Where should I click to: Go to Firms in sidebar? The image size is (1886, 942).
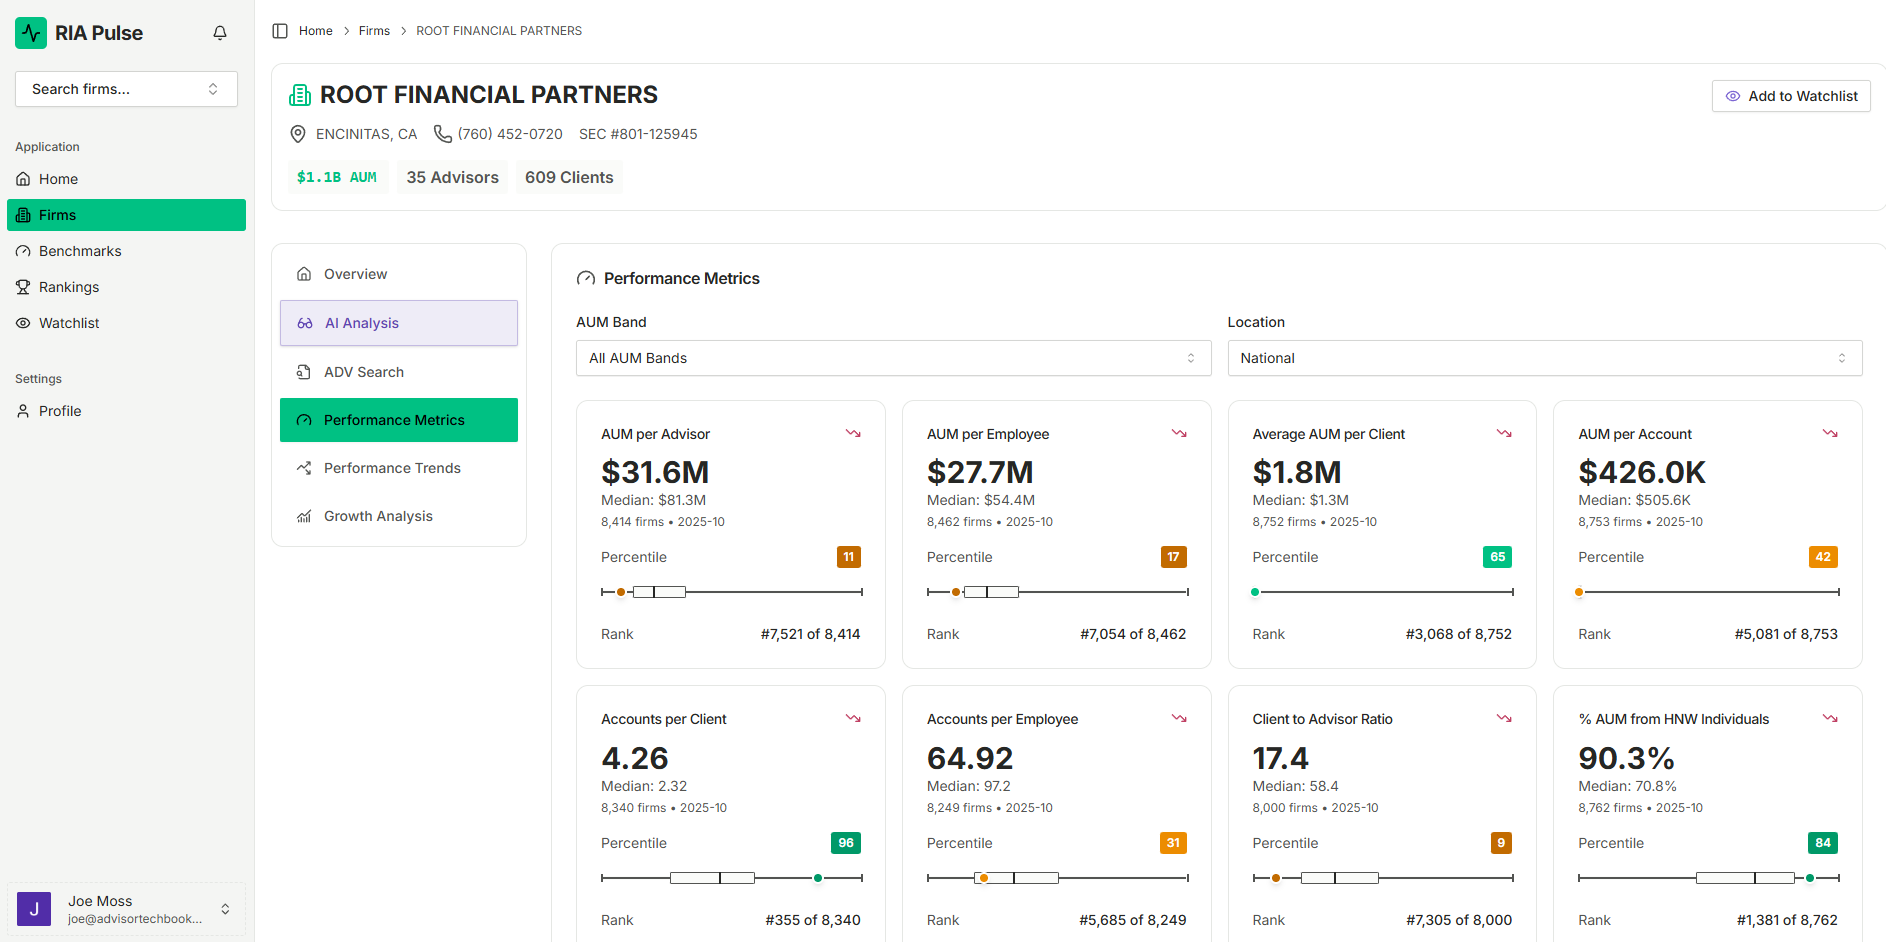pyautogui.click(x=126, y=215)
